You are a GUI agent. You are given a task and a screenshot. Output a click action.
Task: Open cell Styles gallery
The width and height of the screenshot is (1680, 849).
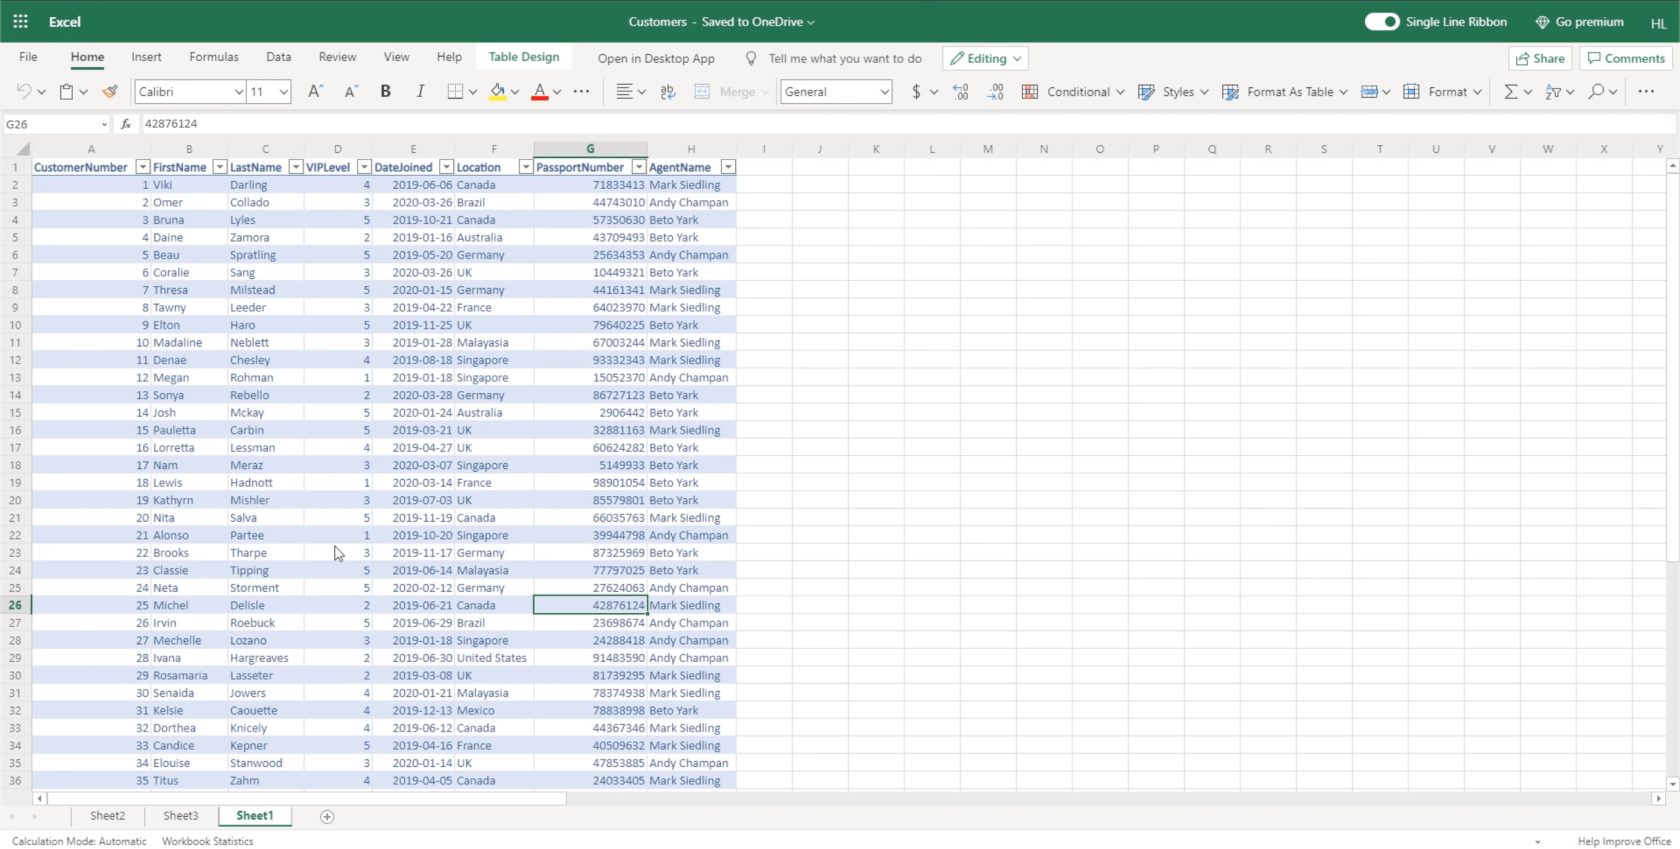click(1173, 91)
